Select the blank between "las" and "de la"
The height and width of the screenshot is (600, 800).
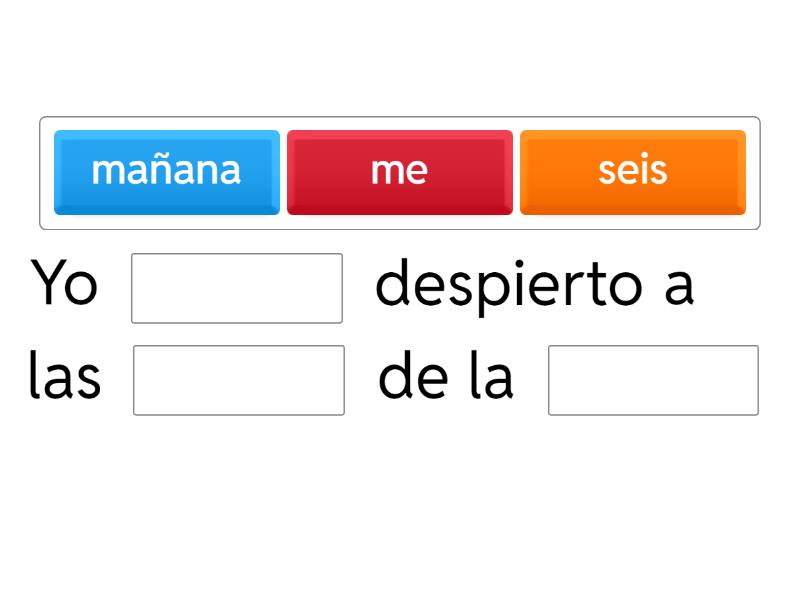pyautogui.click(x=239, y=380)
